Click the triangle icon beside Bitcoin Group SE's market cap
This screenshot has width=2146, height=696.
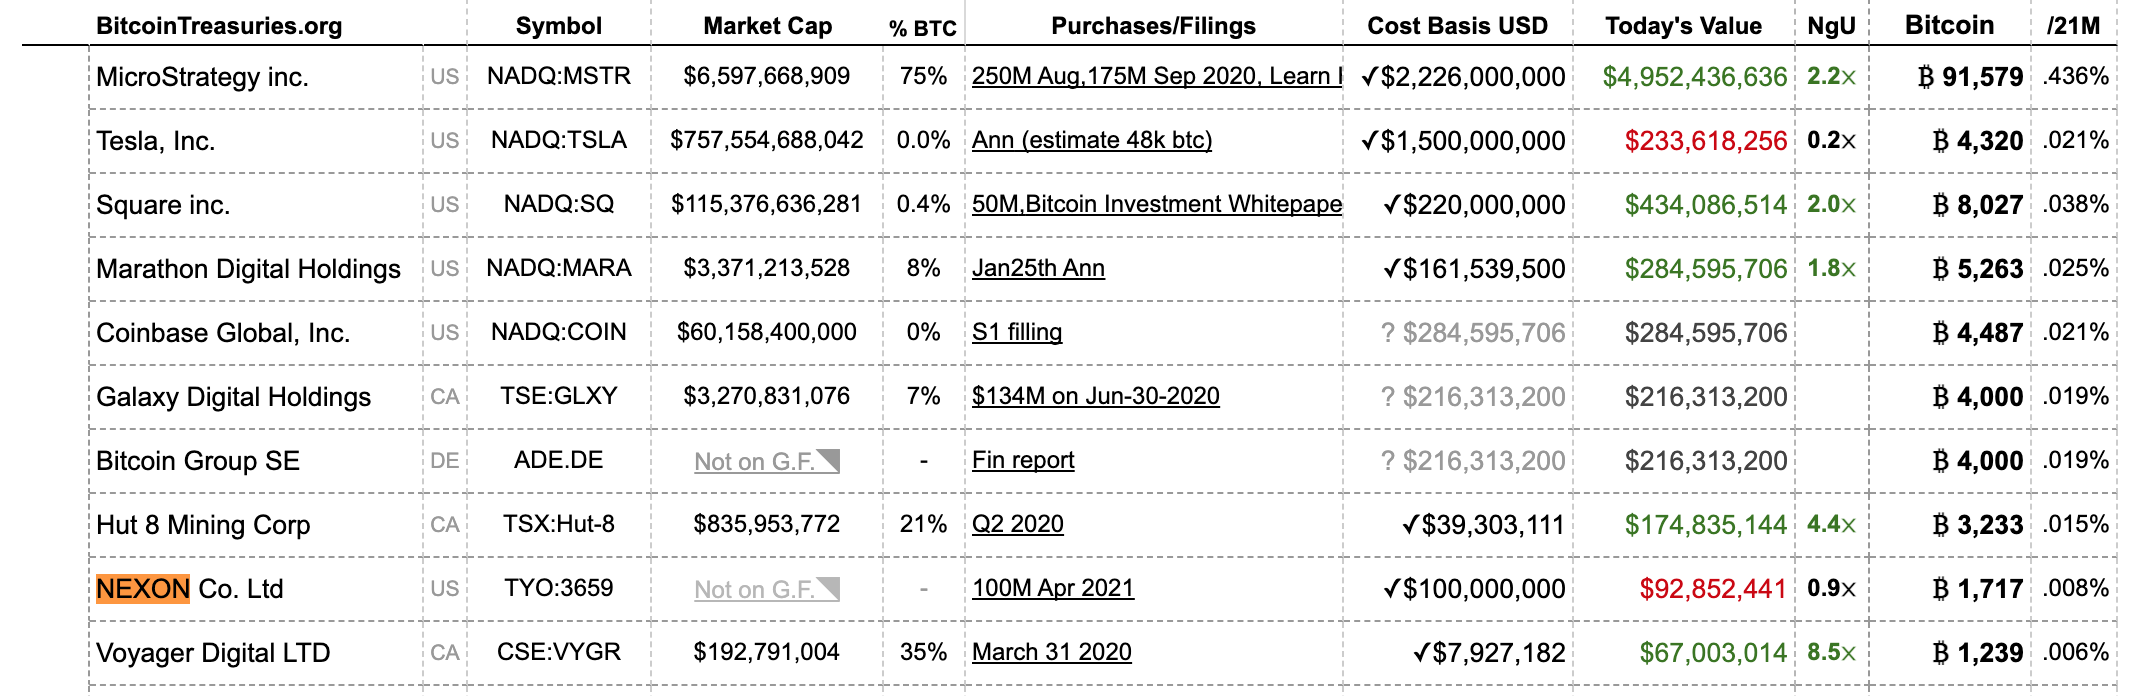click(829, 460)
